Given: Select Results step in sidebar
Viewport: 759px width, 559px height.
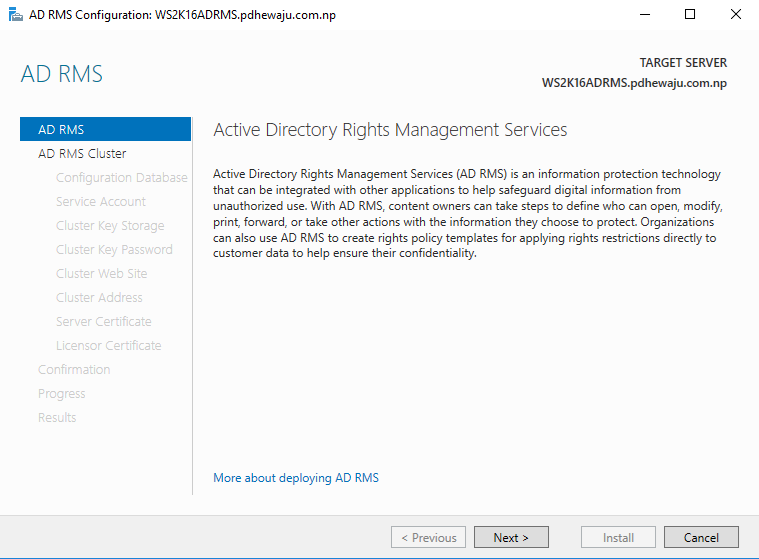Looking at the screenshot, I should point(57,417).
